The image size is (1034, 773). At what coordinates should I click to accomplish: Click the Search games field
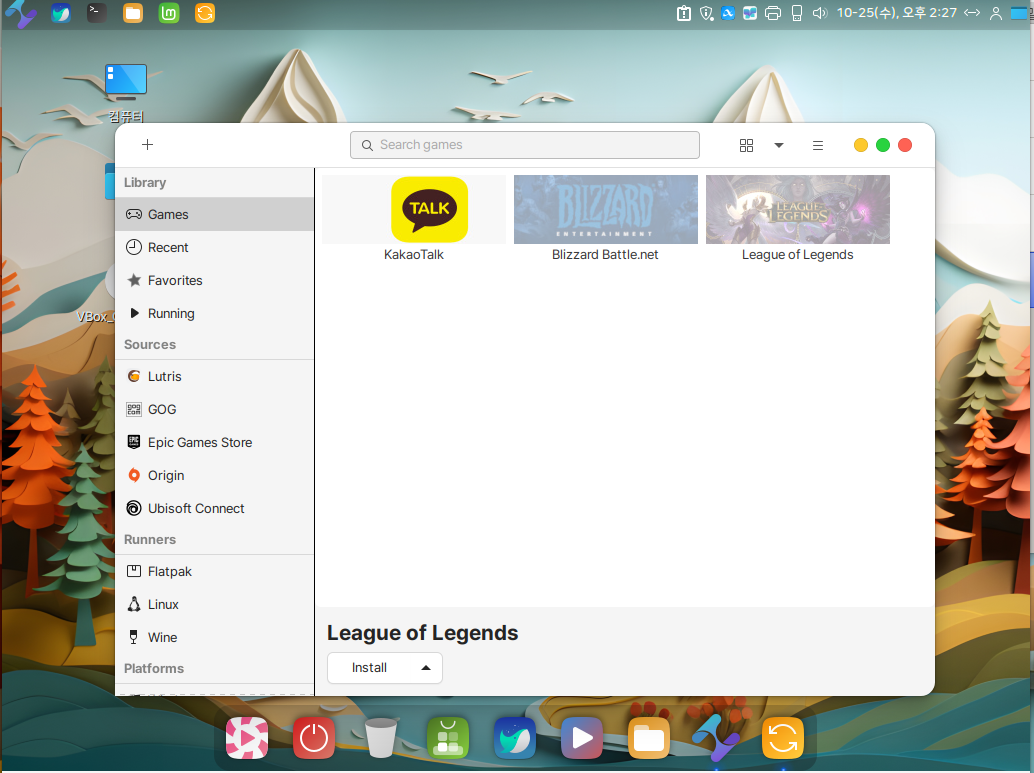[x=525, y=145]
